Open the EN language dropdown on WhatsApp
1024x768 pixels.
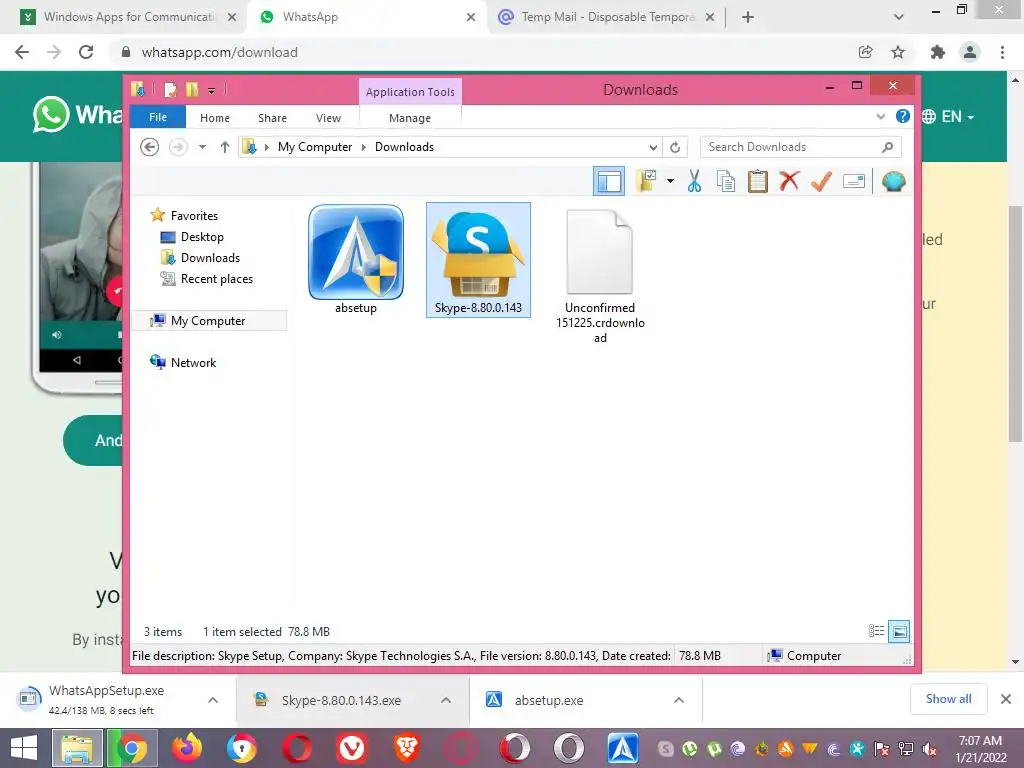[948, 116]
